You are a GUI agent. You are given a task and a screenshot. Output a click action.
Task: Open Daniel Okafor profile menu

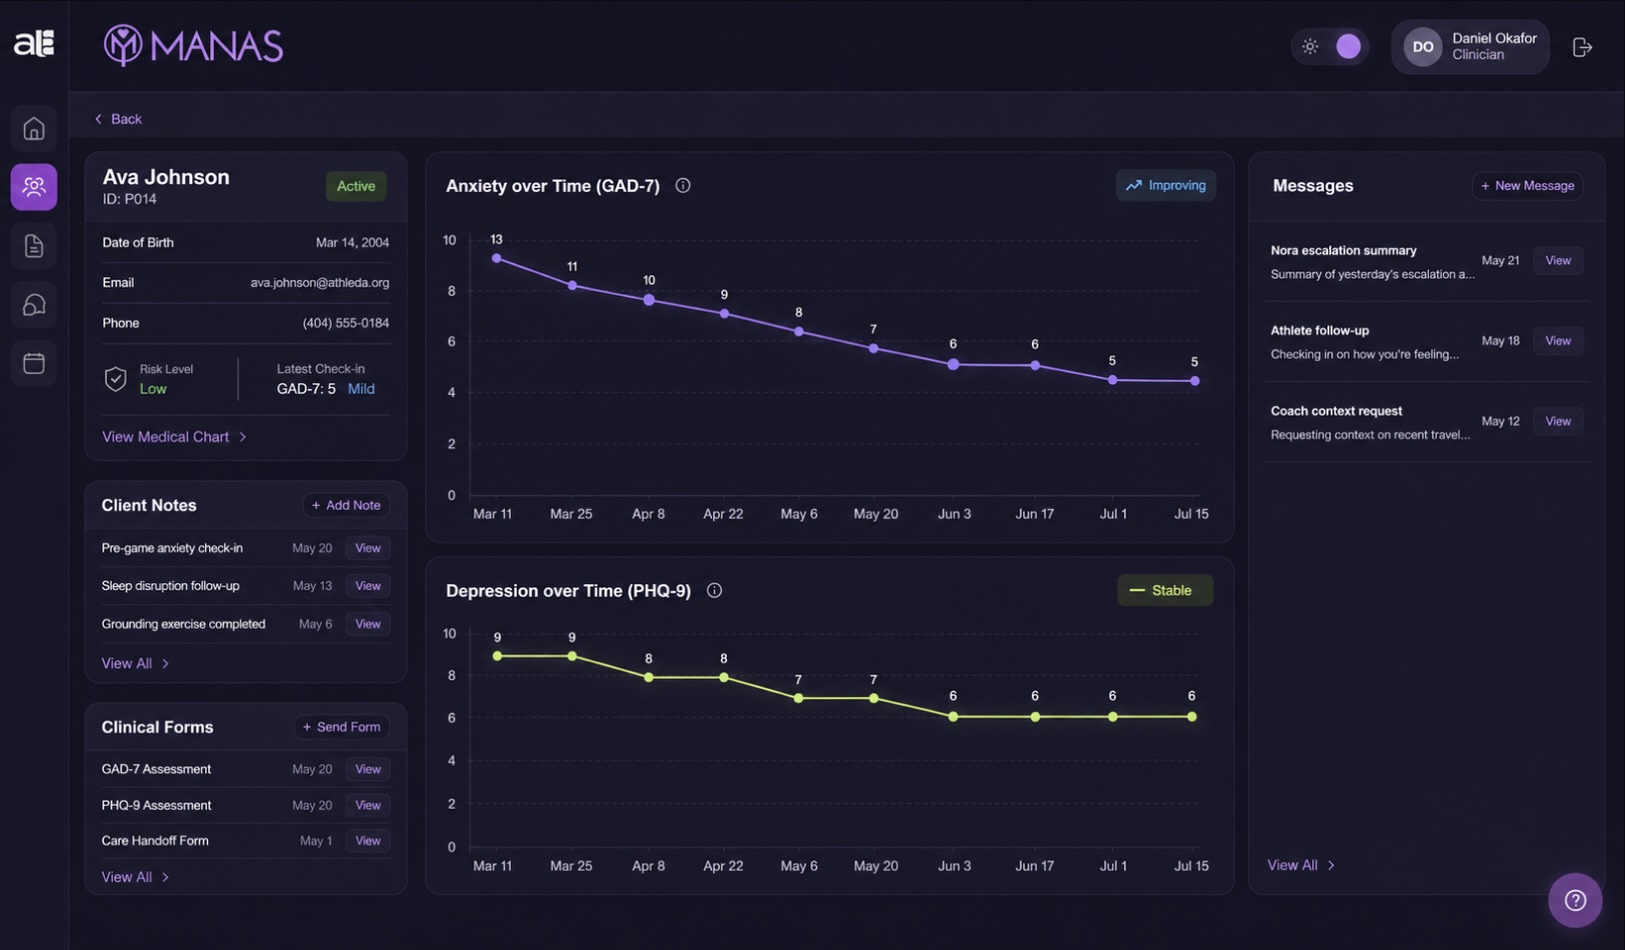1470,47
